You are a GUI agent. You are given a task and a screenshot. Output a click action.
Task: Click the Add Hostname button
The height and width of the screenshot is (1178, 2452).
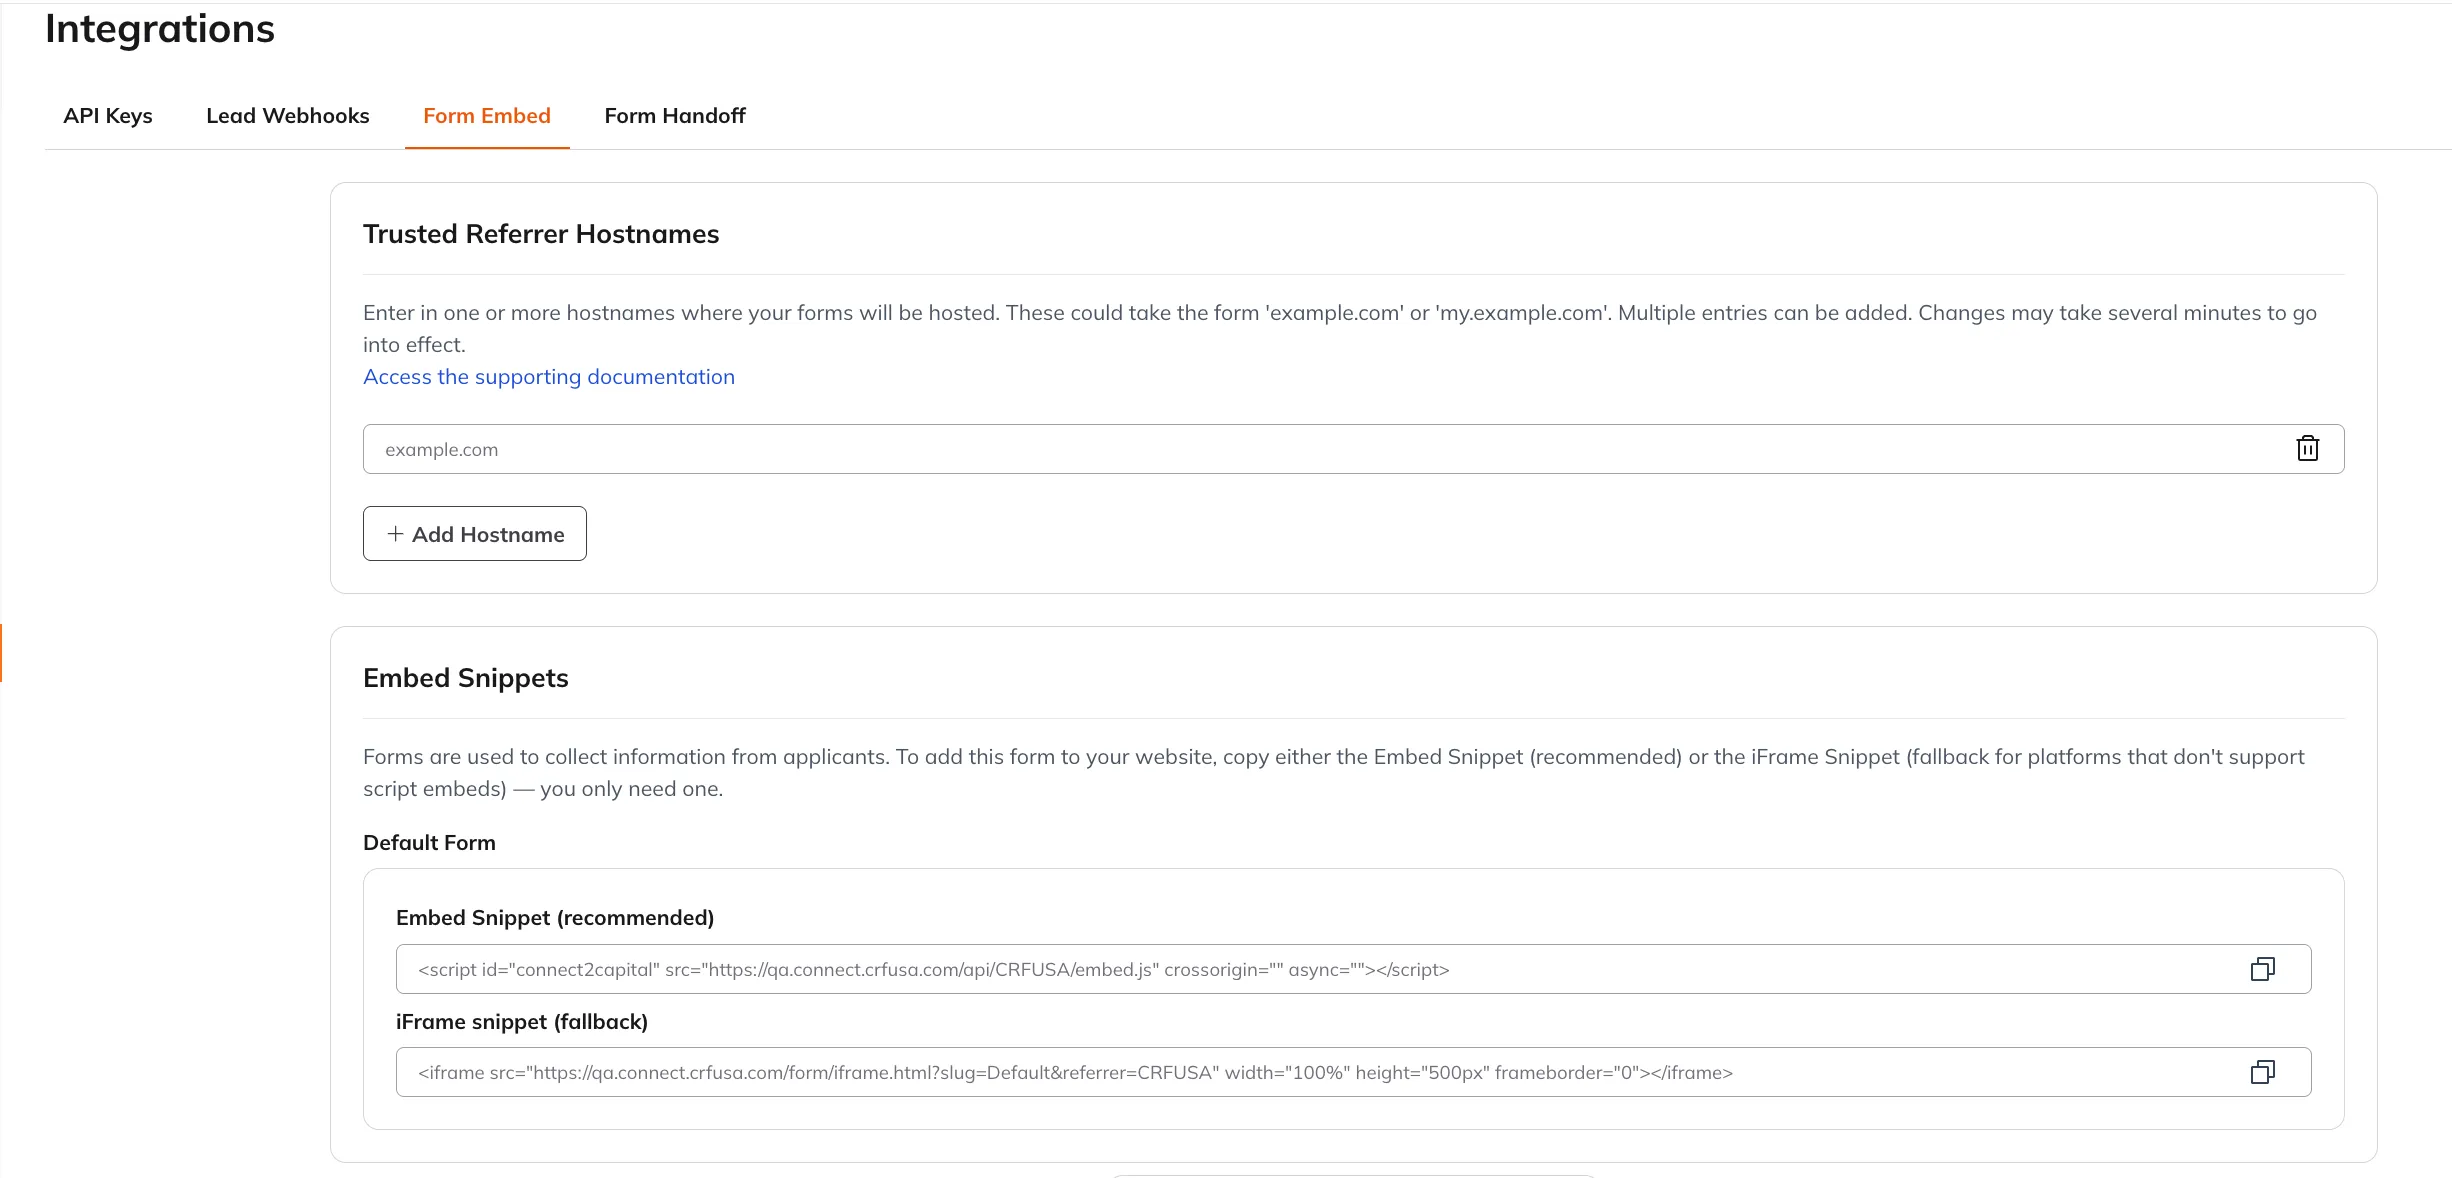coord(475,534)
